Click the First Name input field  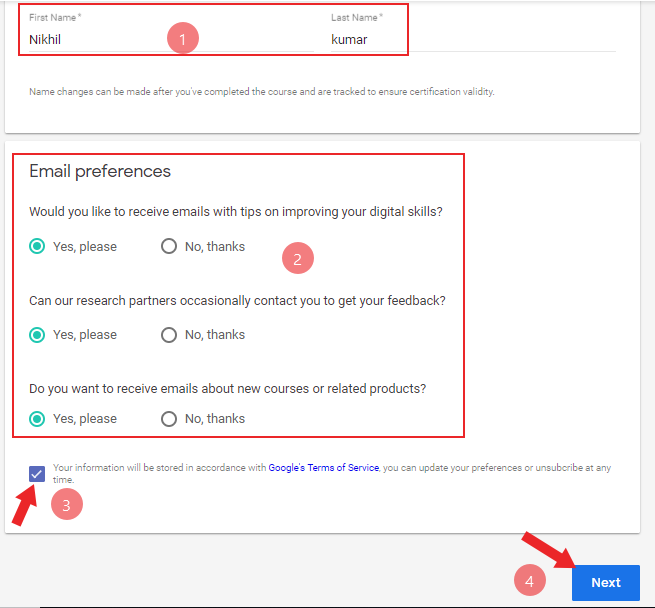171,40
